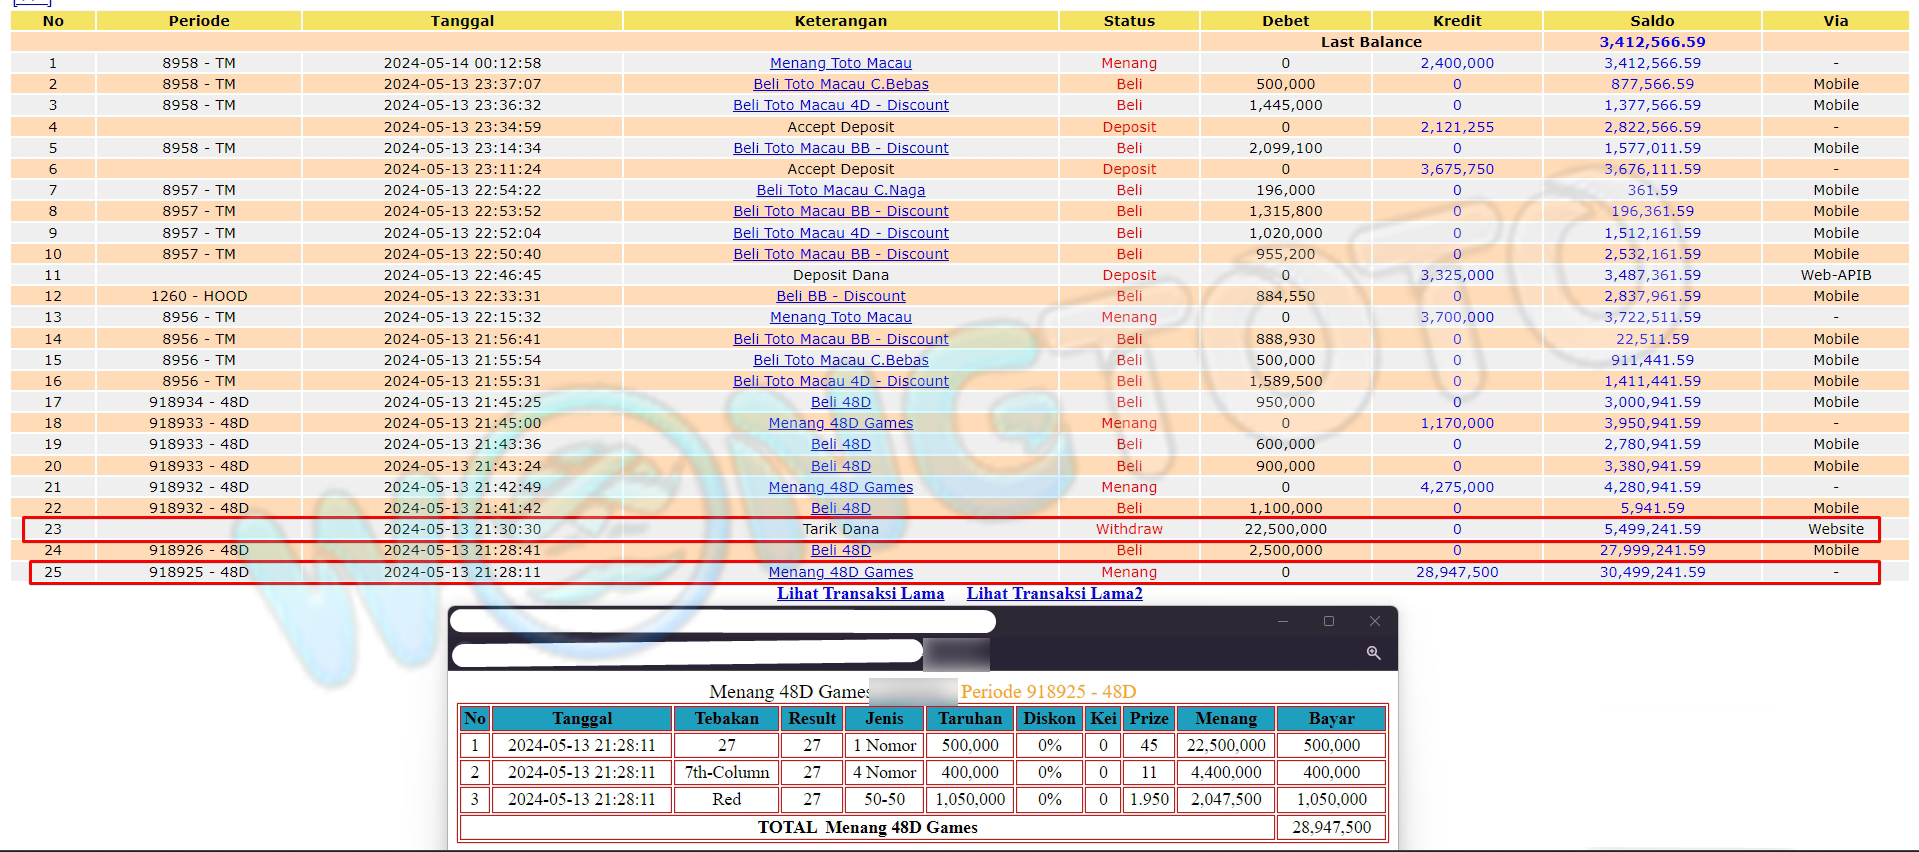Screen dimensions: 1919x852
Task: Maximize the popup window
Action: 1328,621
